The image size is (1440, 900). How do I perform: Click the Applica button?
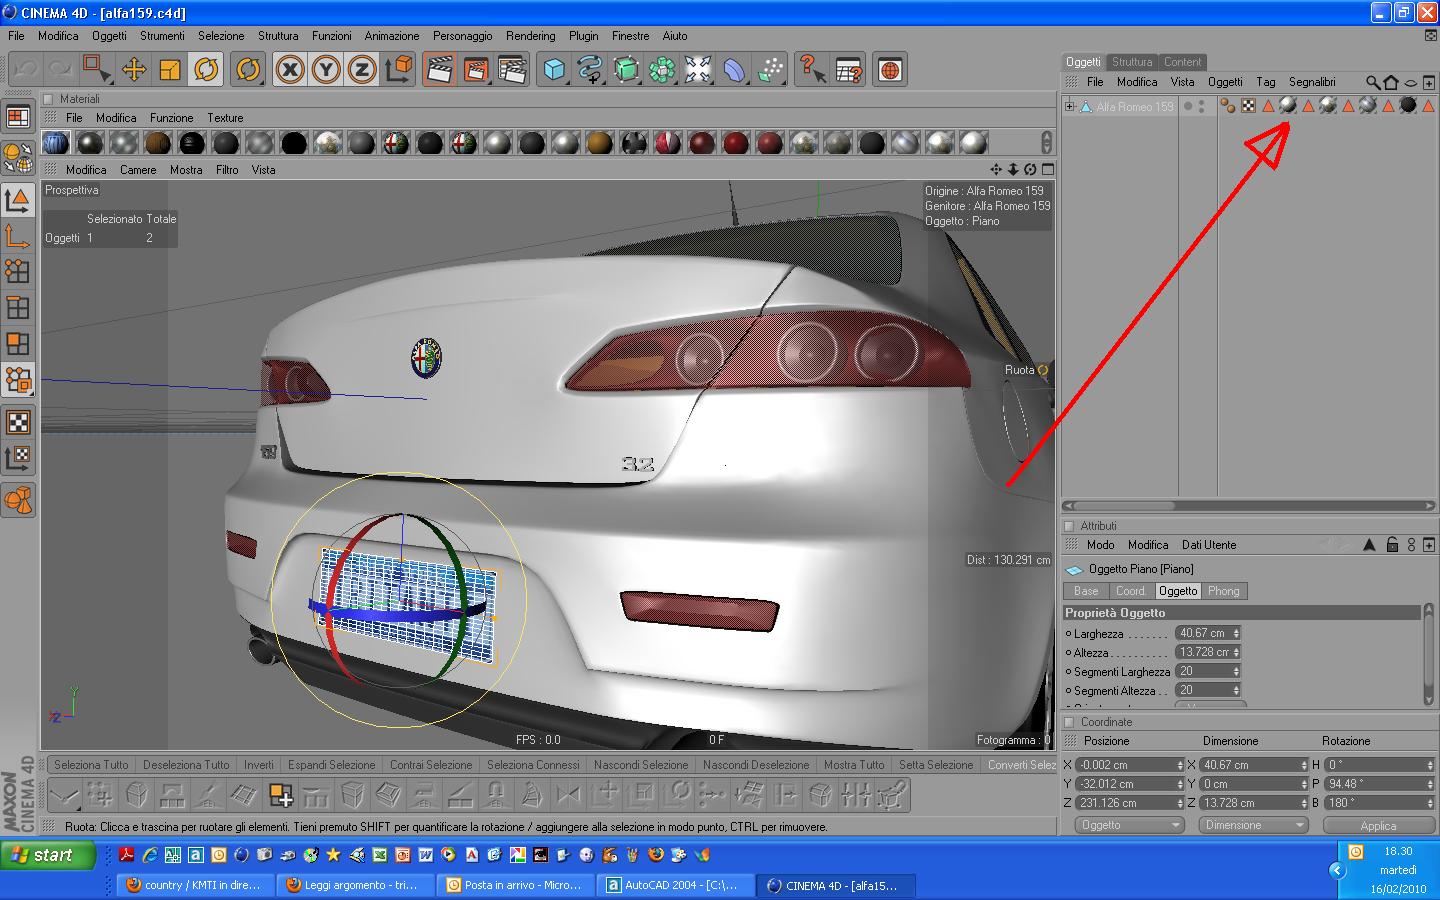tap(1377, 825)
